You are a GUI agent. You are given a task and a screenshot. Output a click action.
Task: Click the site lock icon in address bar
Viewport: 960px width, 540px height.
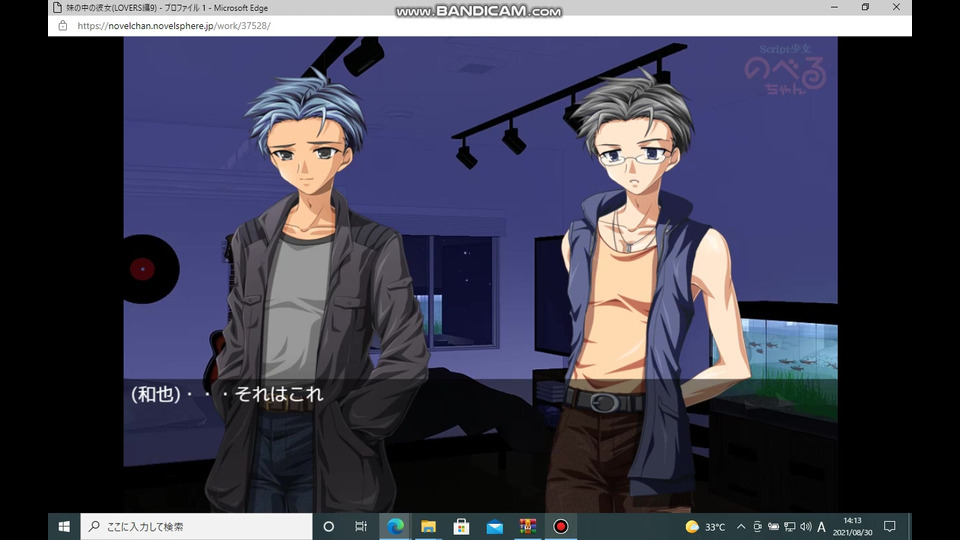[x=62, y=26]
